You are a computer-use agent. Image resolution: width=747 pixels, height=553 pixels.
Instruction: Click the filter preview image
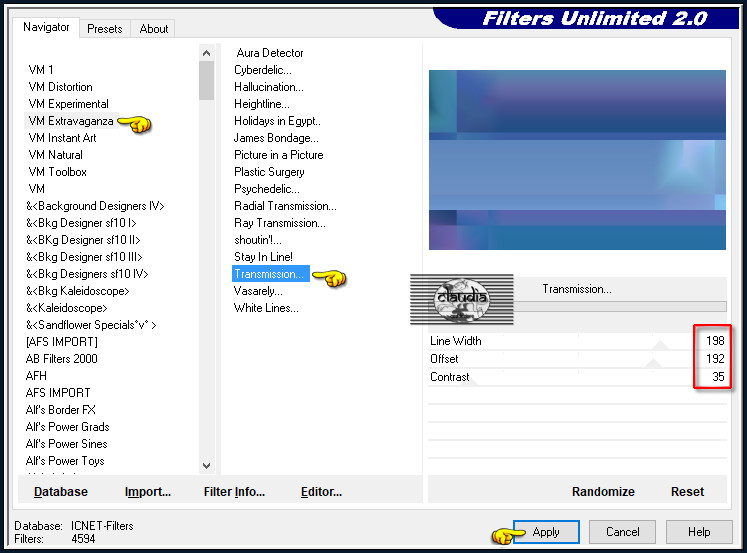pyautogui.click(x=577, y=160)
